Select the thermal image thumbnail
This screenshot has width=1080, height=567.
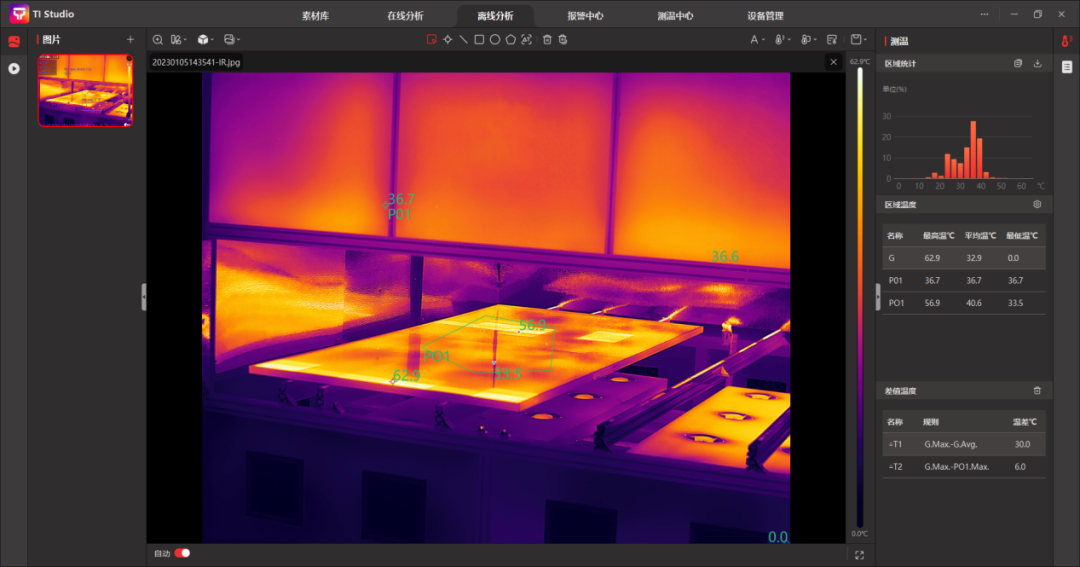click(x=85, y=90)
